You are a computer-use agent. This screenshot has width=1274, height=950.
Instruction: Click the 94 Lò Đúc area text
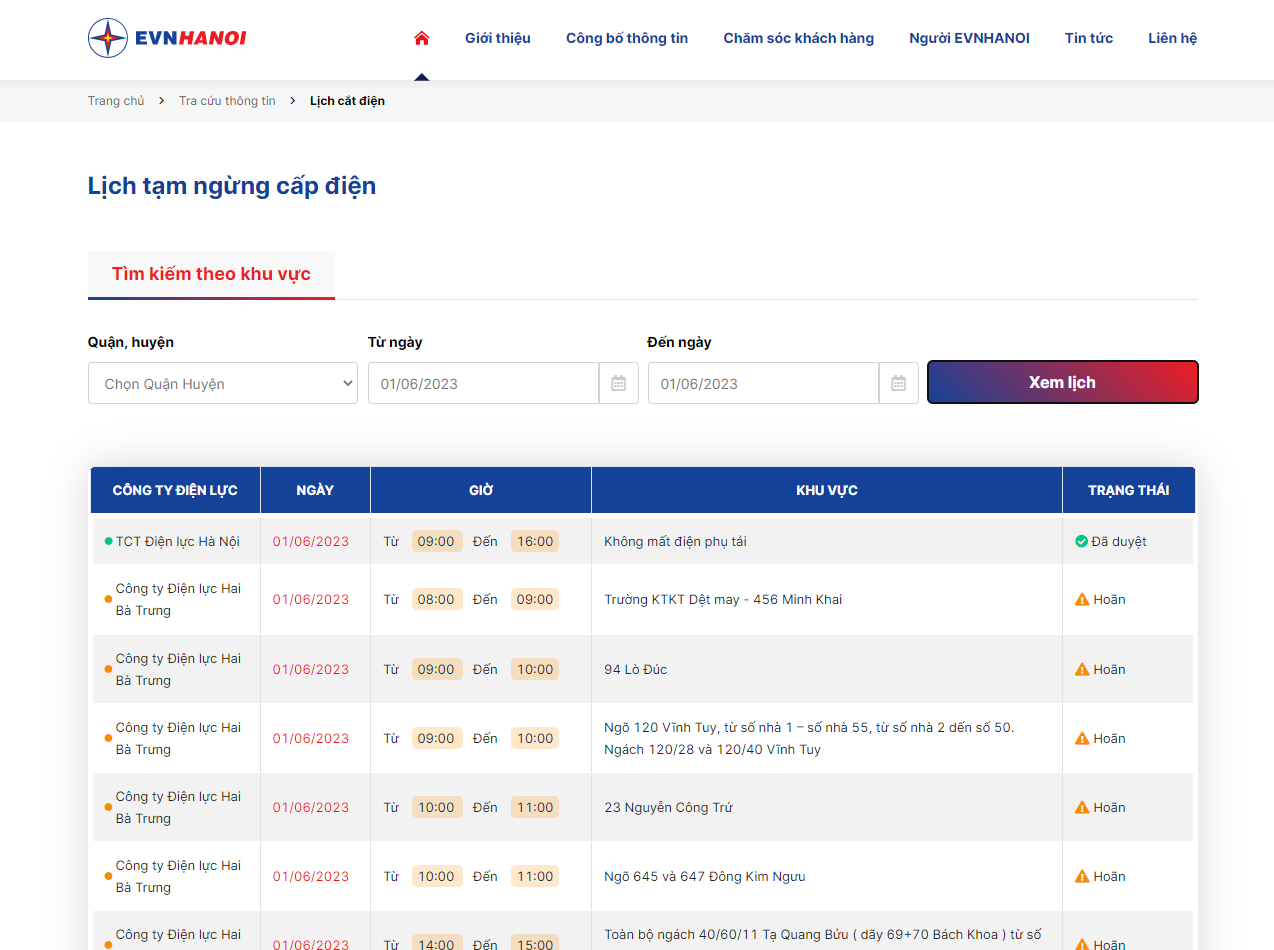[636, 669]
